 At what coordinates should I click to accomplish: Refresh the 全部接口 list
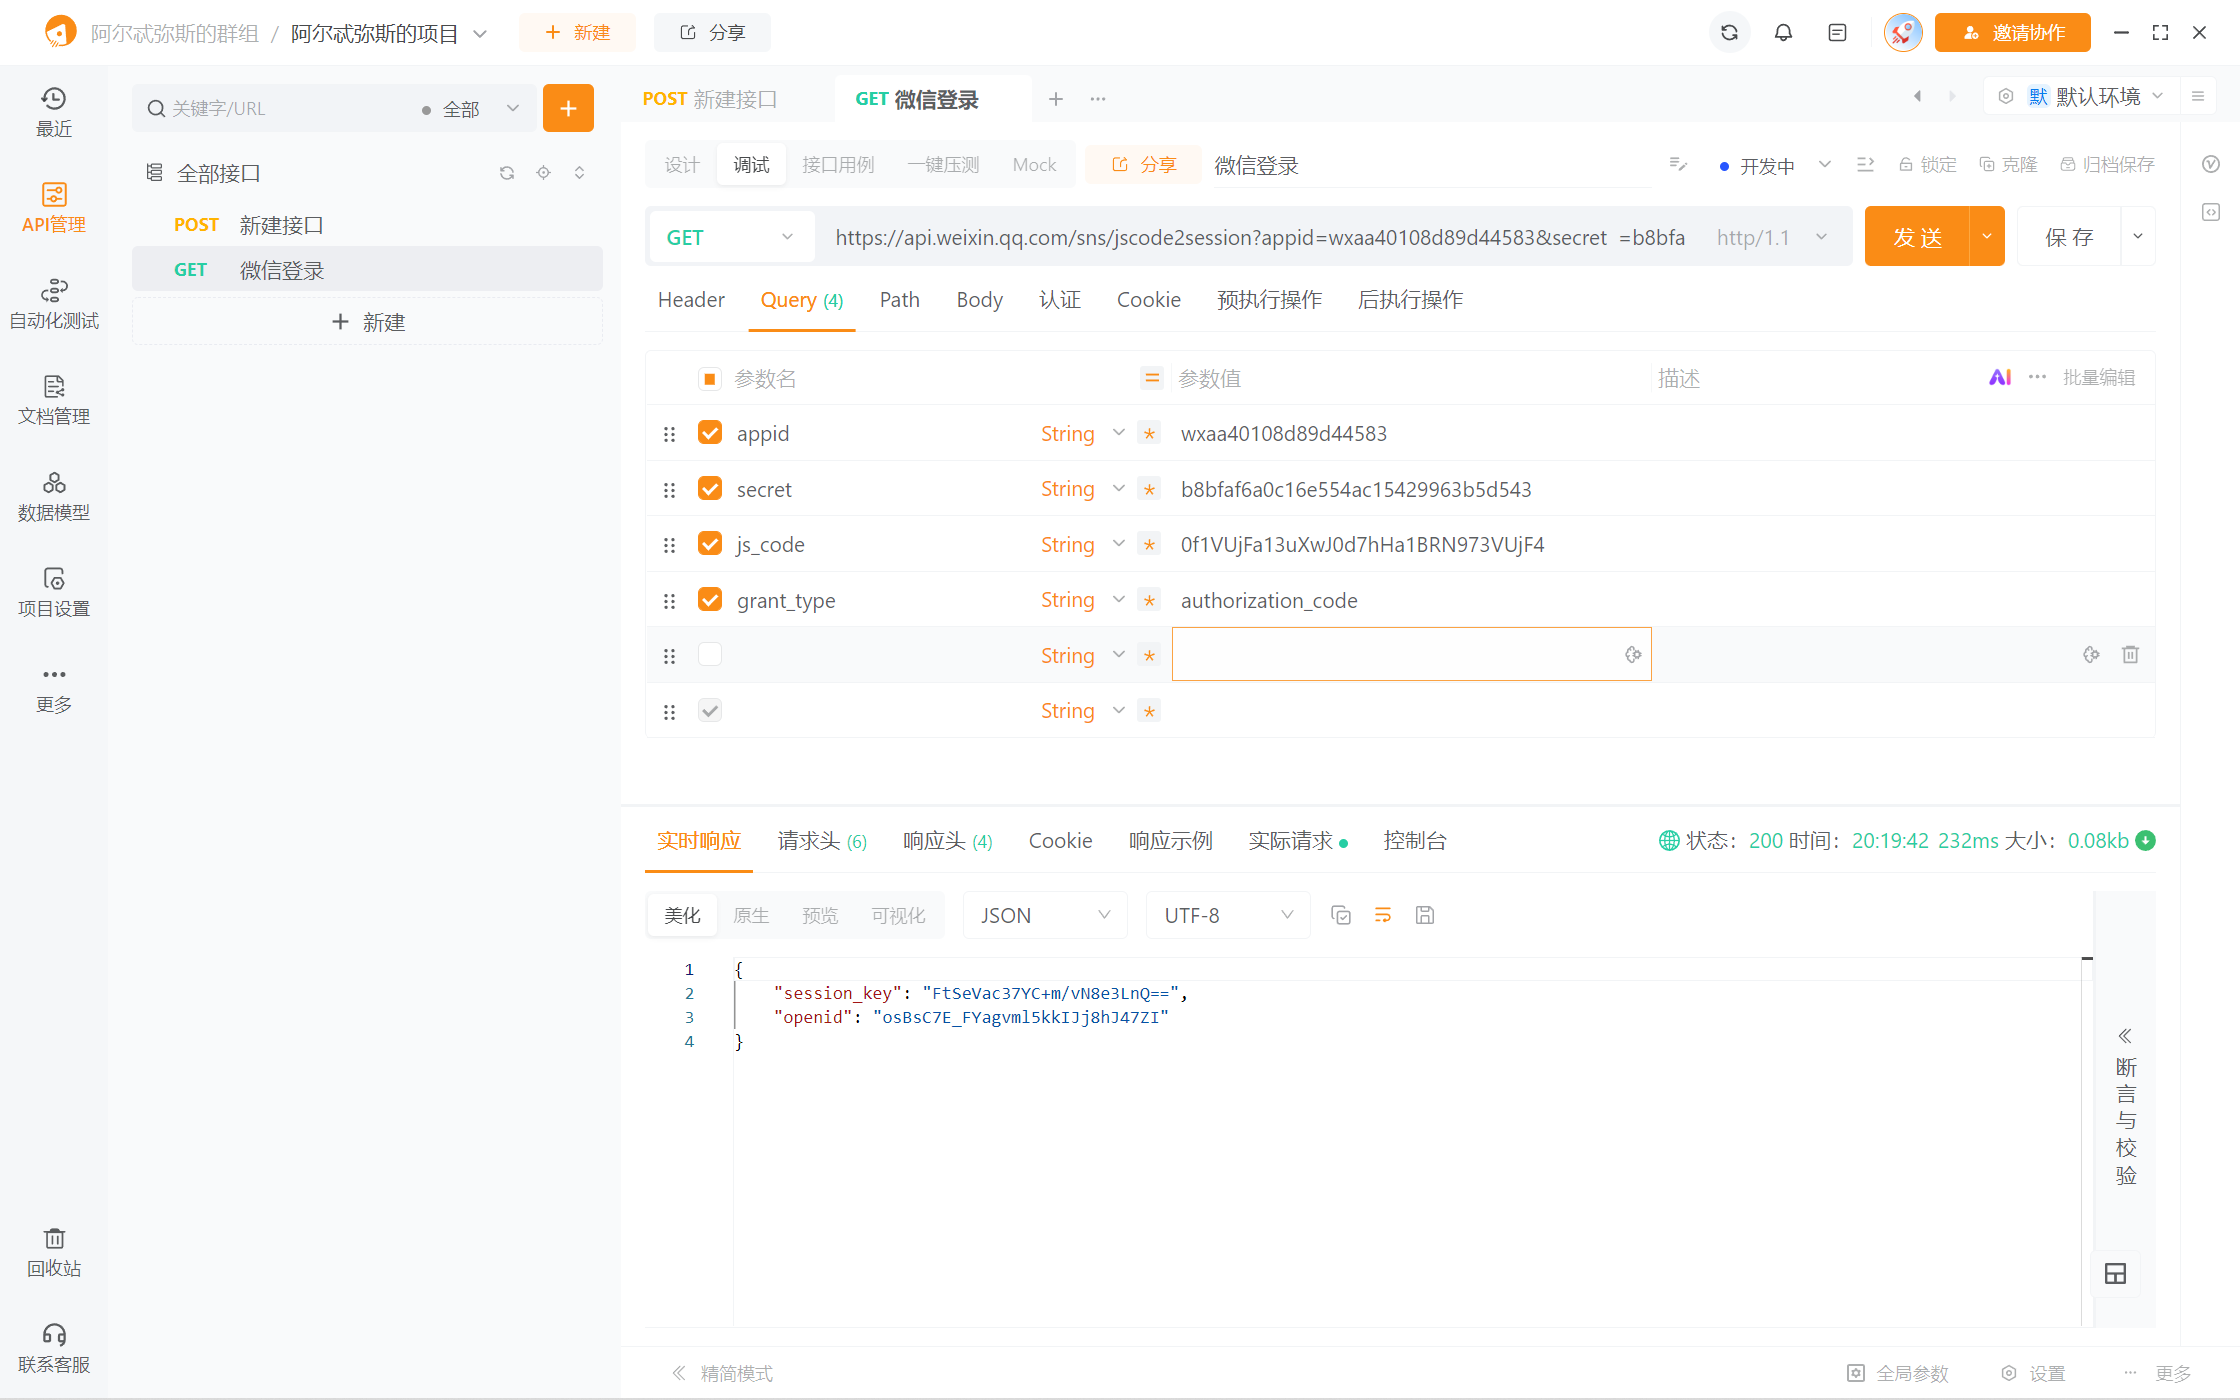pyautogui.click(x=507, y=173)
